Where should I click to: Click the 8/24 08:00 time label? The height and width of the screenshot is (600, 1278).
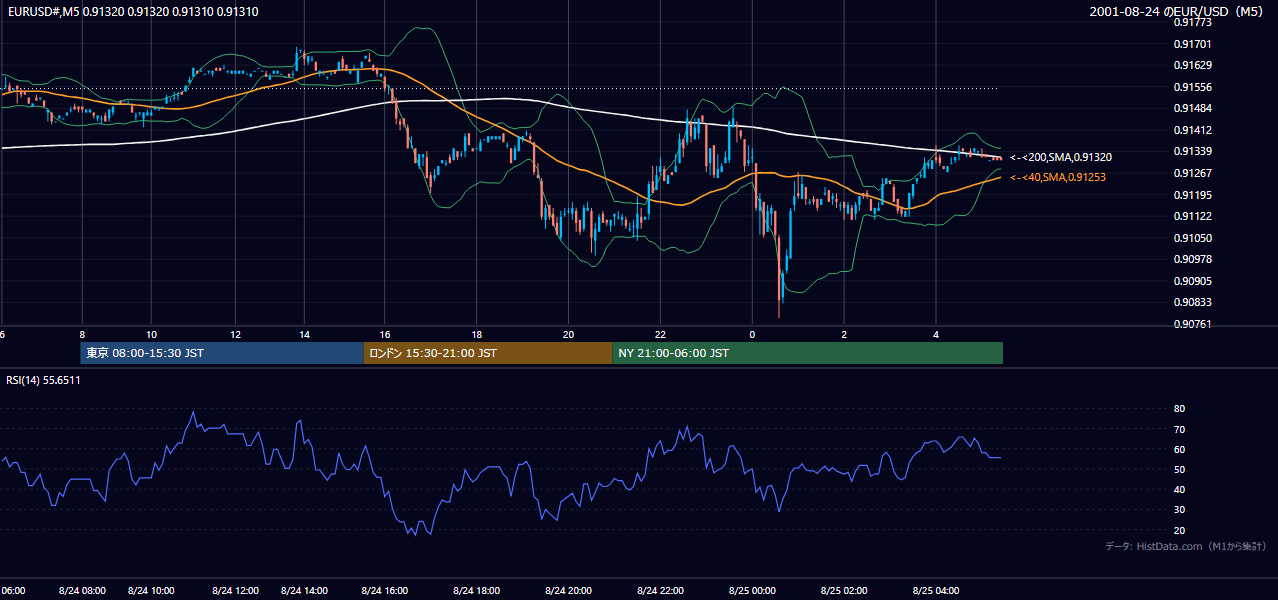point(81,591)
